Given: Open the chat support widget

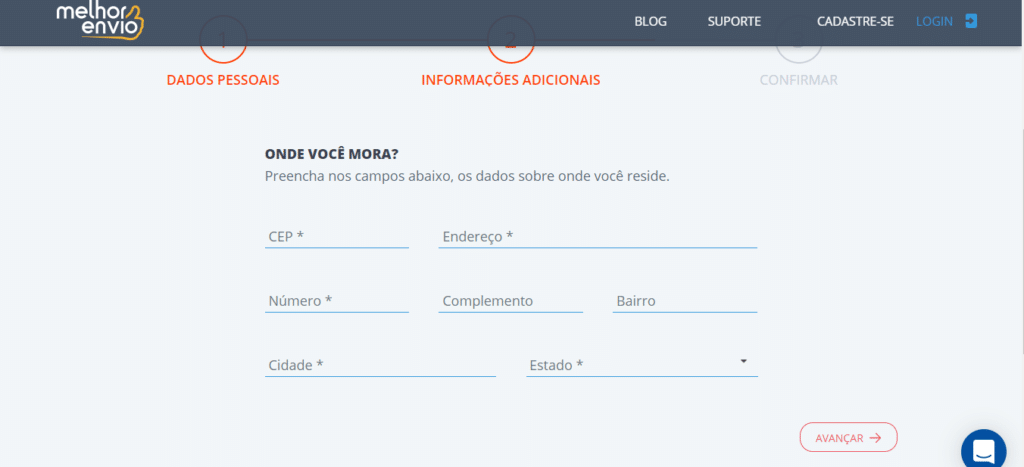Looking at the screenshot, I should (x=984, y=451).
